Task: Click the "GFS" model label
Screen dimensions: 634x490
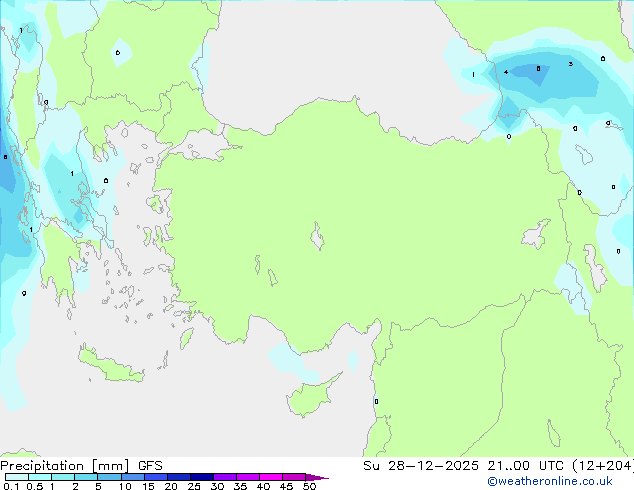Action: click(150, 466)
